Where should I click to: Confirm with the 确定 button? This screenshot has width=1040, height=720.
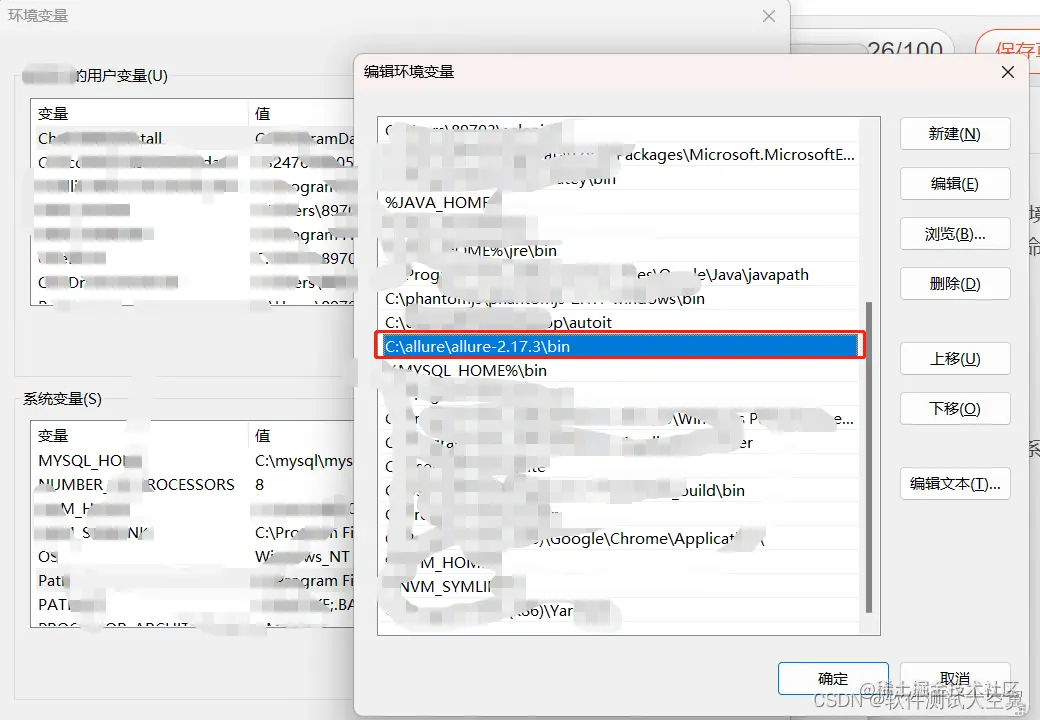click(x=833, y=678)
